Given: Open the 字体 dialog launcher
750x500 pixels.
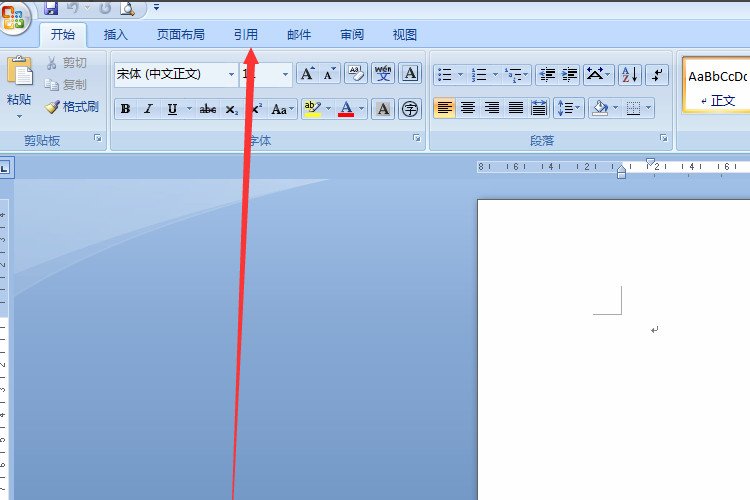Looking at the screenshot, I should 417,138.
